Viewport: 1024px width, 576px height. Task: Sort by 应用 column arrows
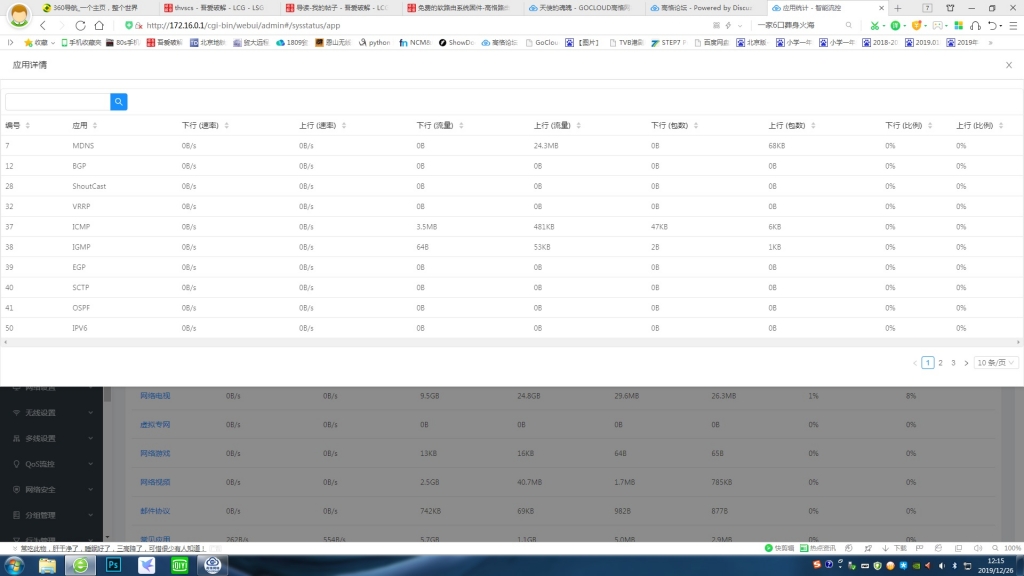(95, 125)
